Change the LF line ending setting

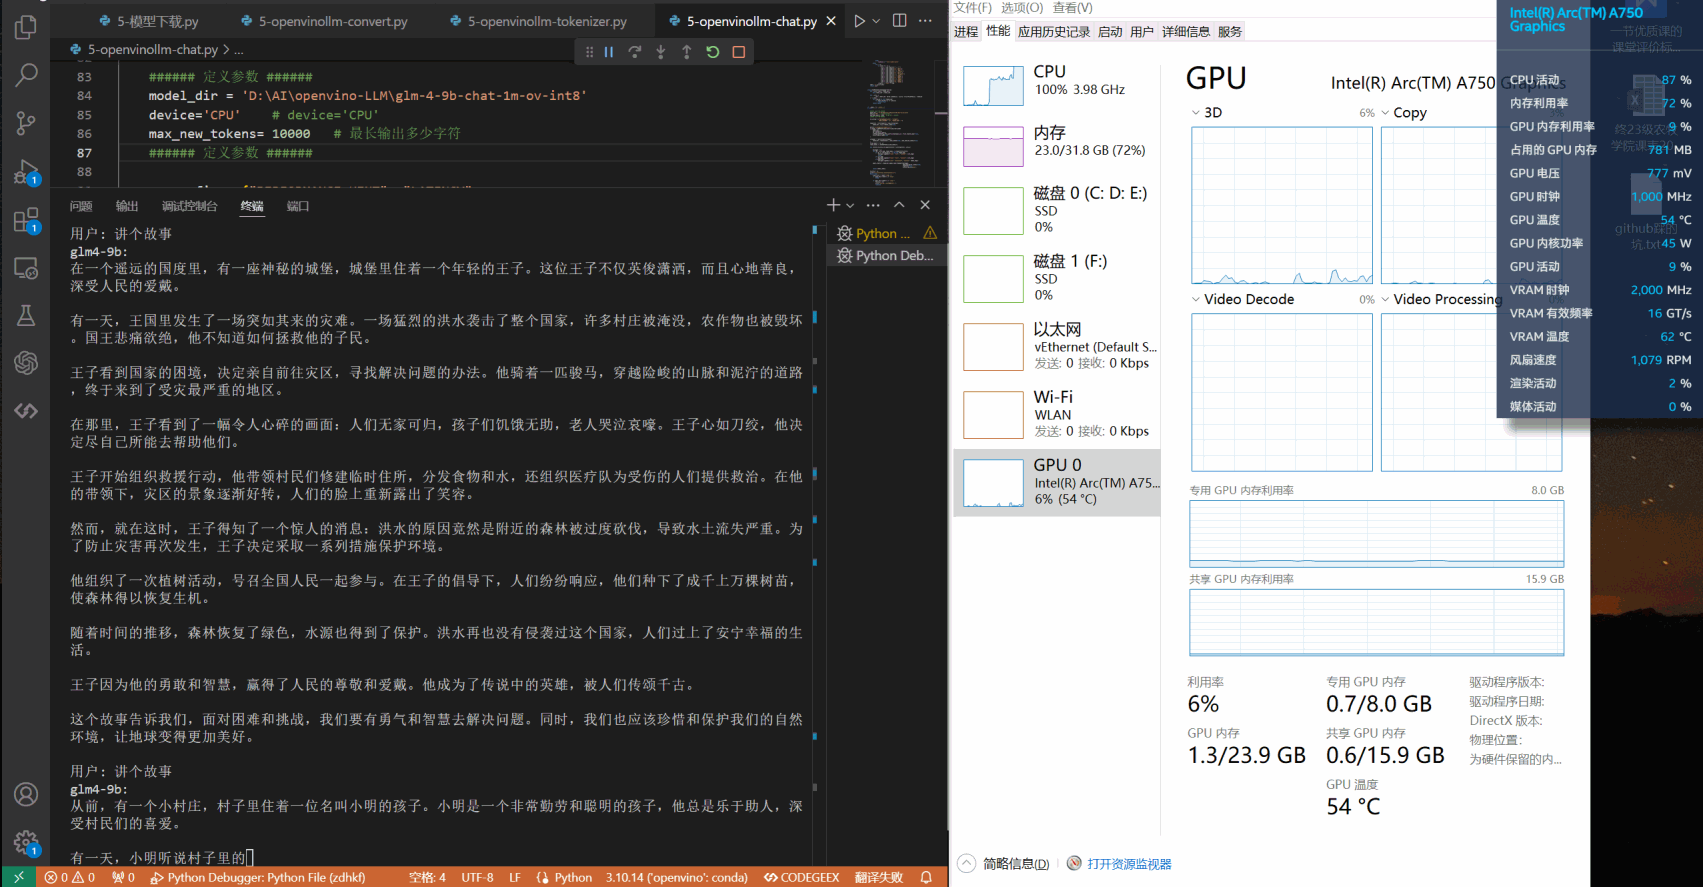click(x=515, y=877)
